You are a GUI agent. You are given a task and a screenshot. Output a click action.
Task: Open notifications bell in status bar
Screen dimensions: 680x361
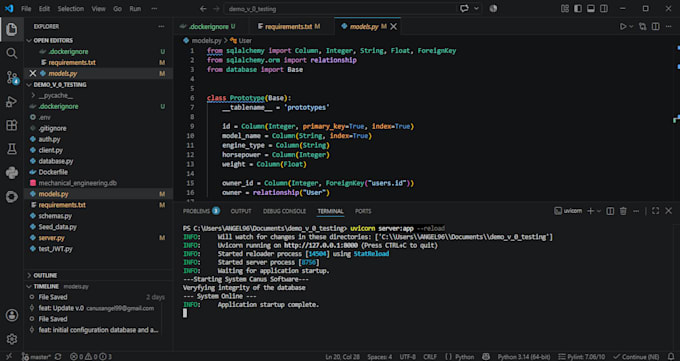pos(671,357)
